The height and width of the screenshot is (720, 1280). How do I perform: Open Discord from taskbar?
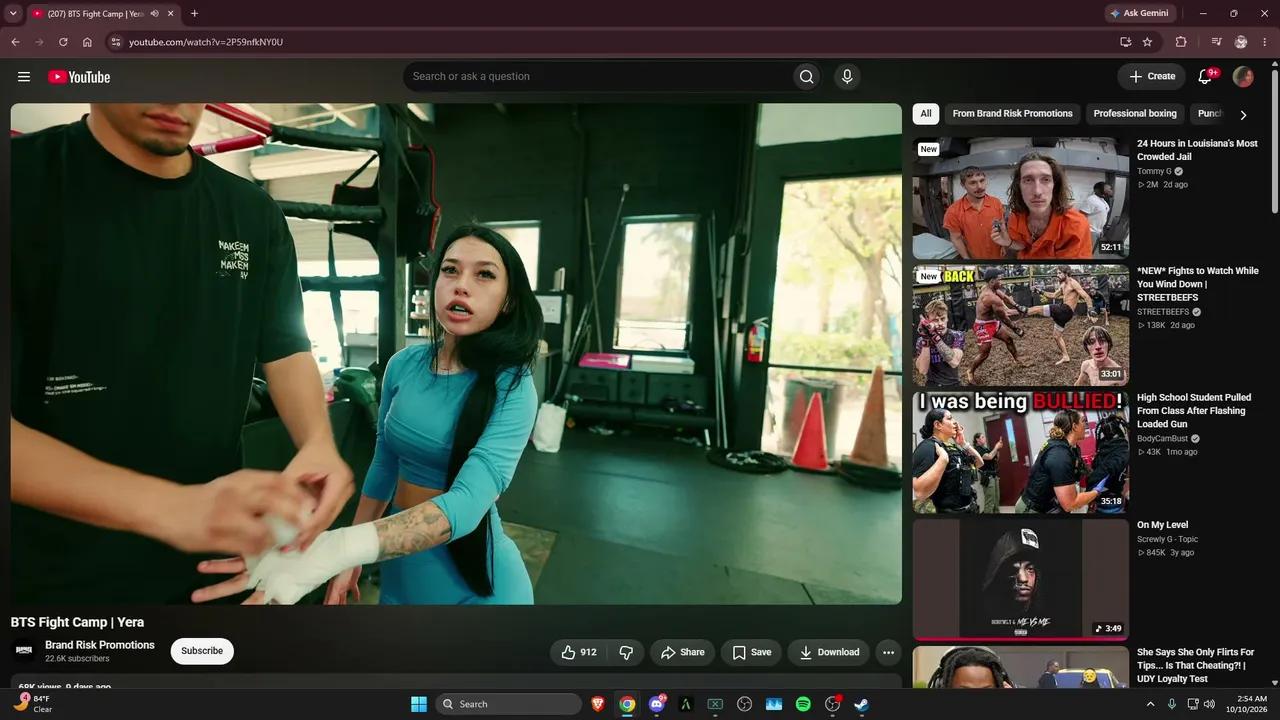pos(657,704)
